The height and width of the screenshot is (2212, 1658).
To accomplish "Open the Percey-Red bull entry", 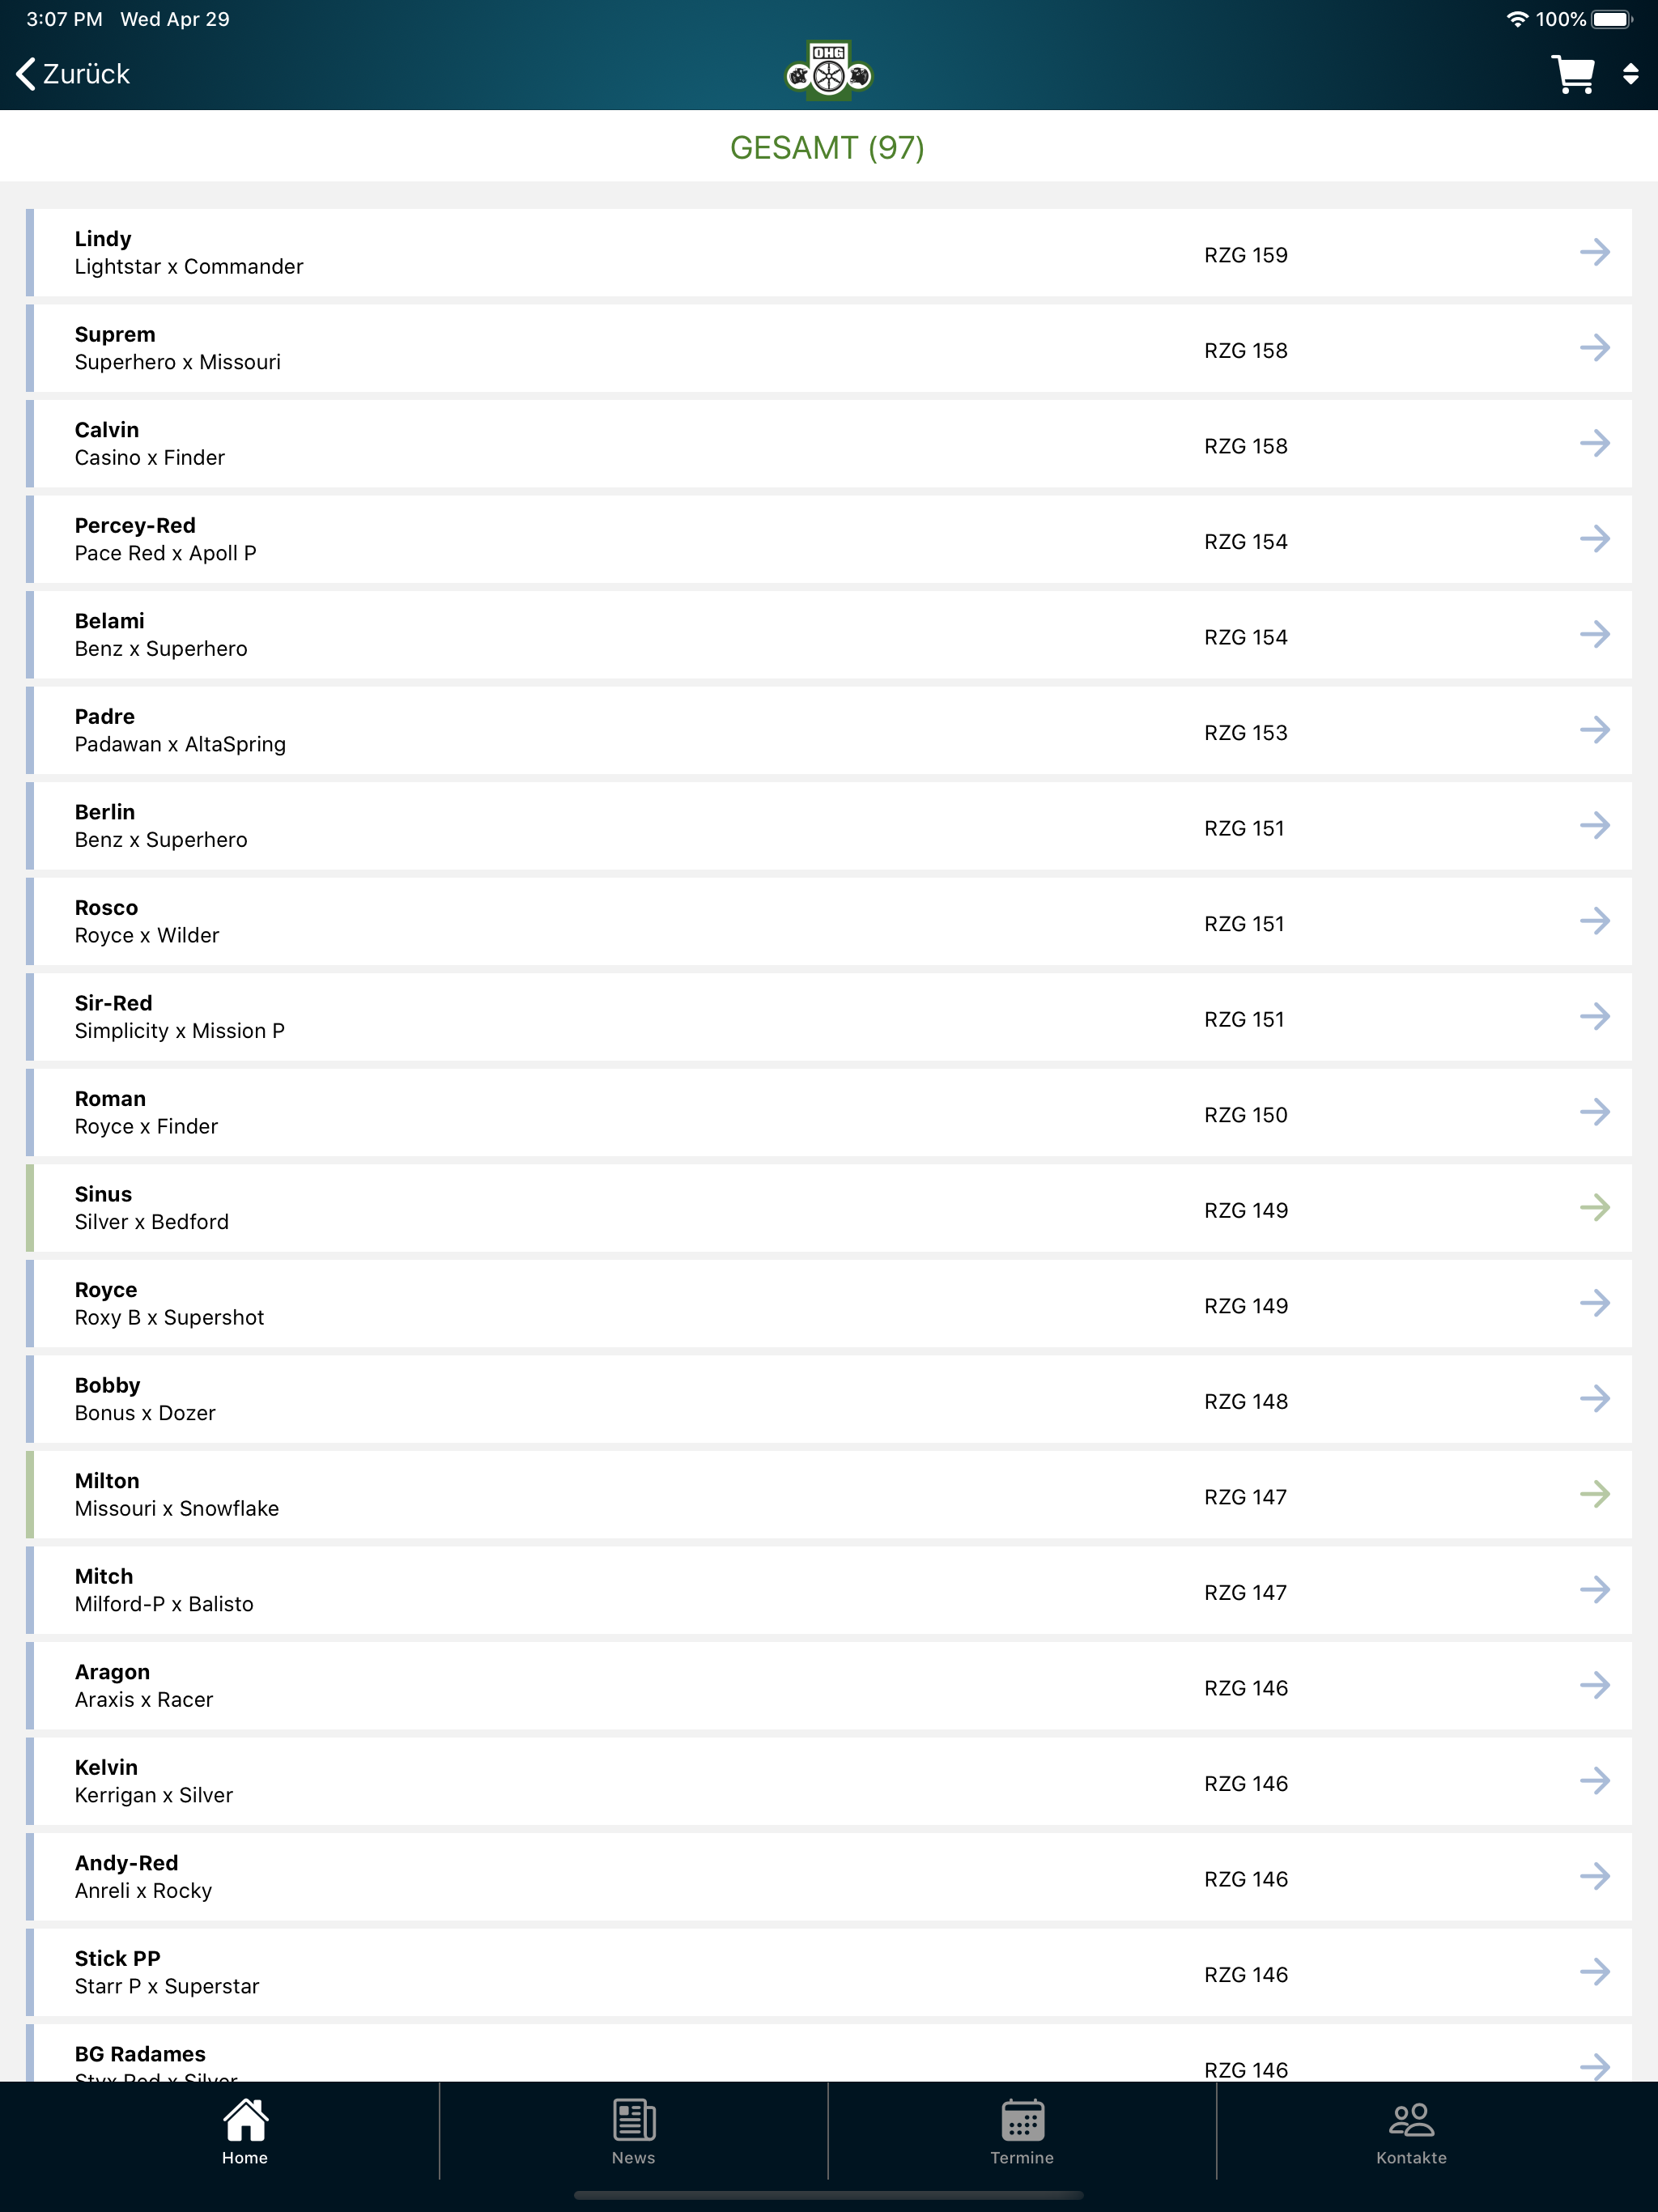I will [x=829, y=539].
